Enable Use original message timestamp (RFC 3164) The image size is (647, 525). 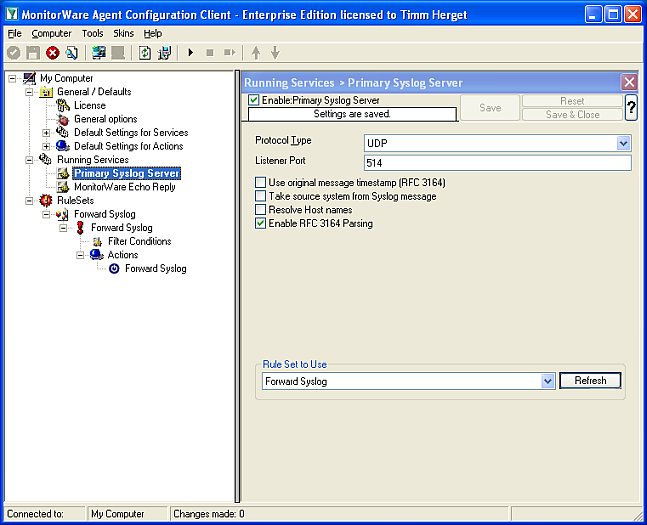[x=260, y=182]
